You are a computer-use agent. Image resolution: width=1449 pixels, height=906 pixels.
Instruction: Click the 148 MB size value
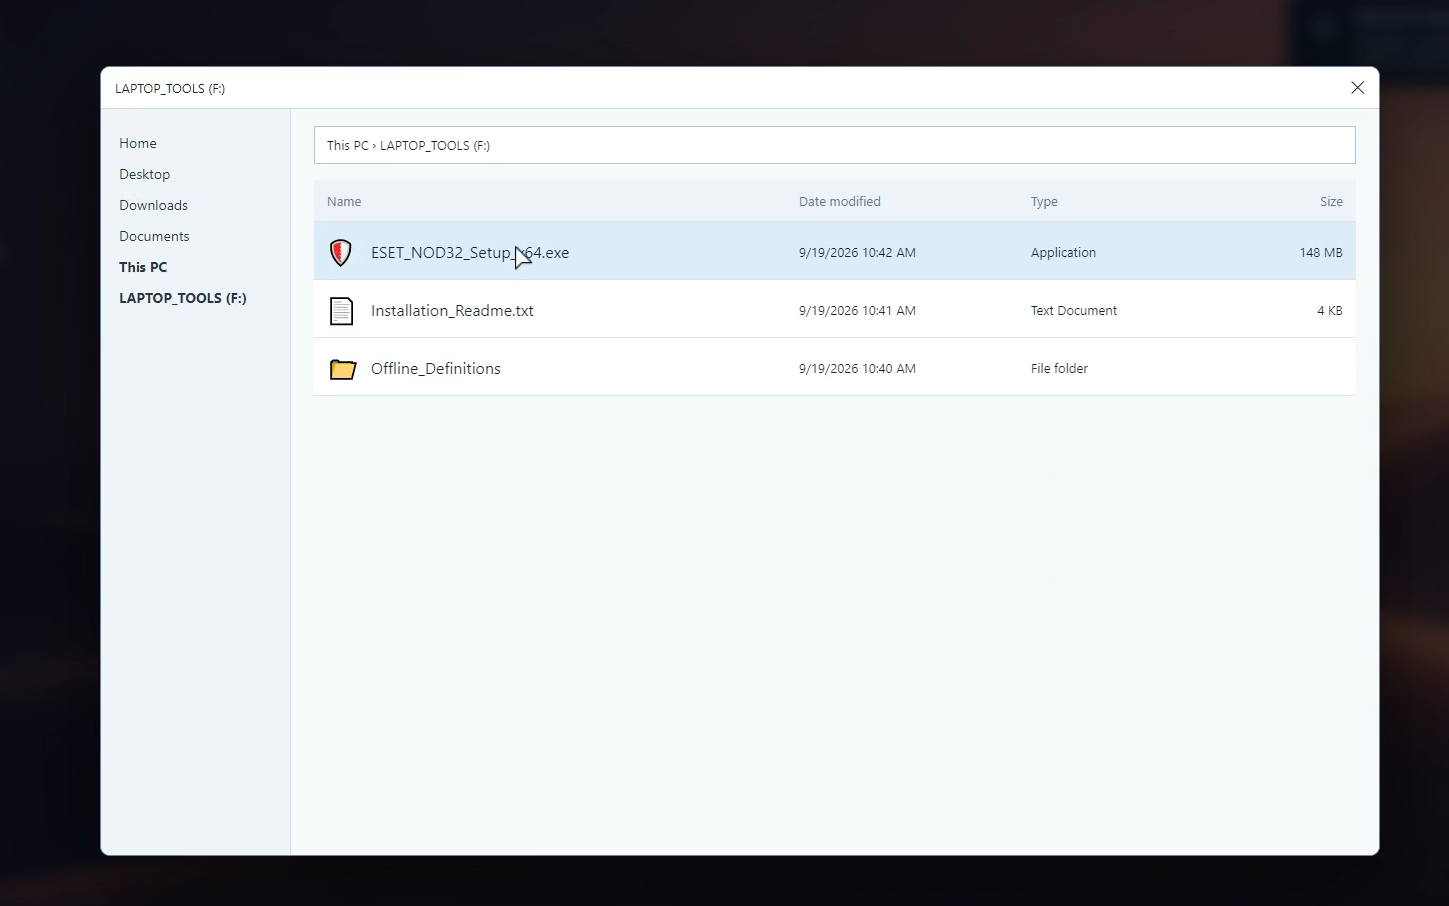[1321, 253]
